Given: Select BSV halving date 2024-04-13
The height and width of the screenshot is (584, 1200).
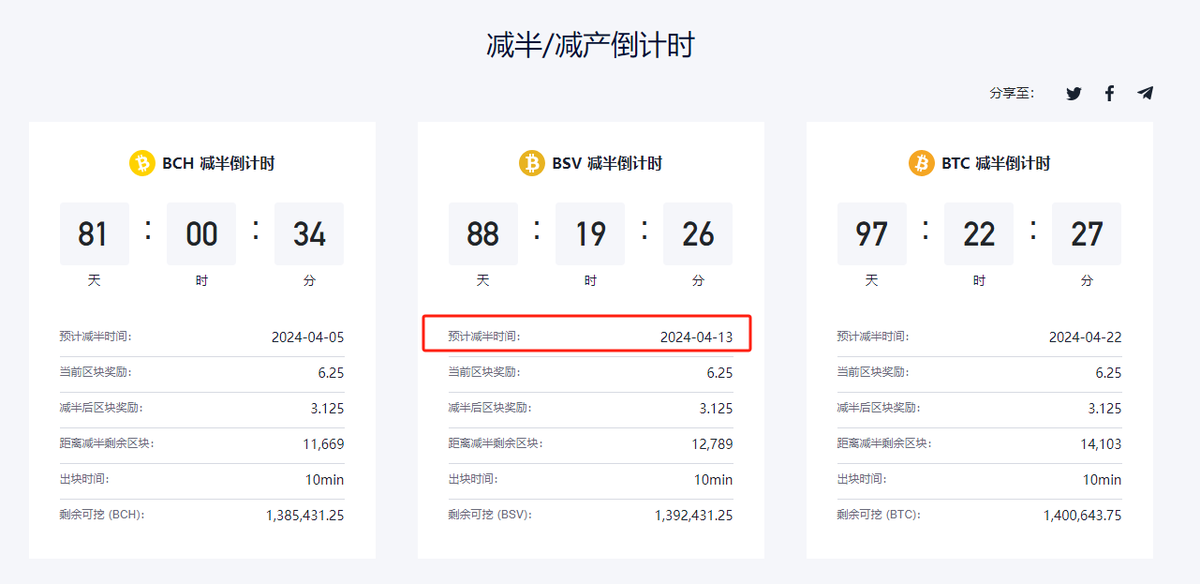Looking at the screenshot, I should tap(696, 337).
